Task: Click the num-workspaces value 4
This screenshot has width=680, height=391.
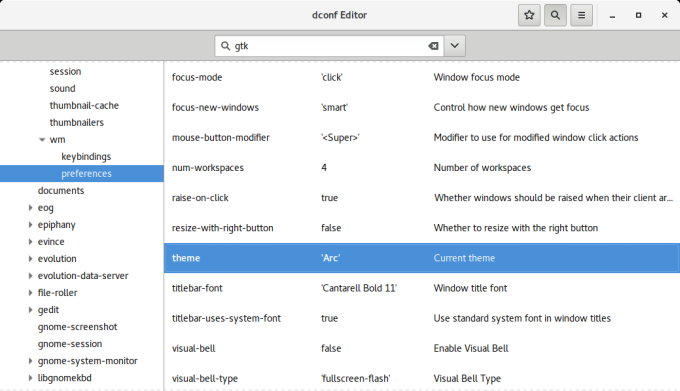Action: [x=324, y=168]
